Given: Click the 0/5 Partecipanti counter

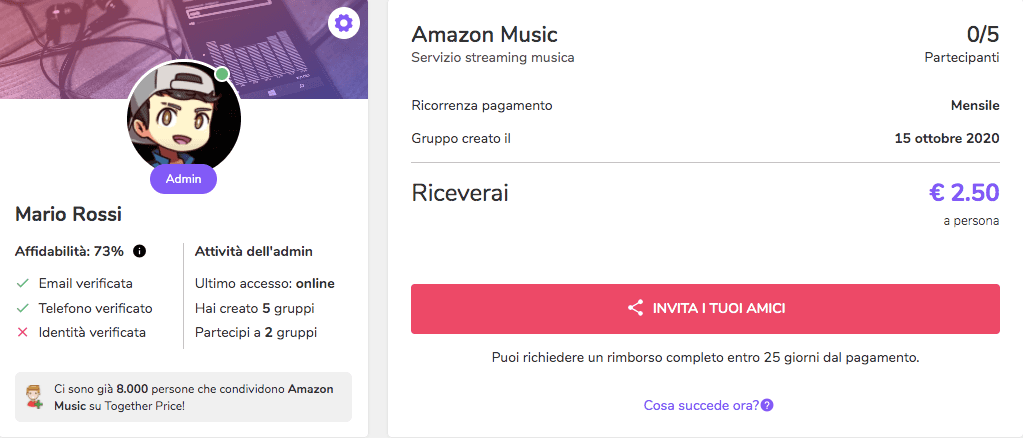Looking at the screenshot, I should pyautogui.click(x=962, y=44).
